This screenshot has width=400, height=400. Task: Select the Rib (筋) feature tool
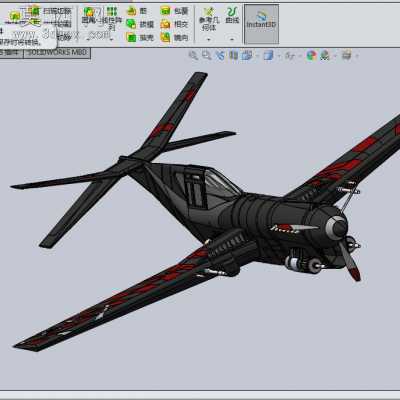[x=137, y=11]
